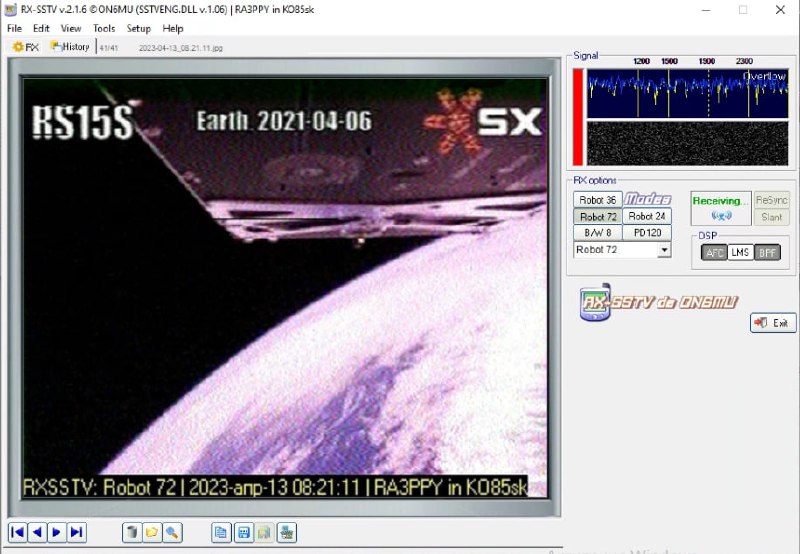Viewport: 800px width, 554px height.
Task: Choose the PD120 mode button
Action: click(x=646, y=232)
